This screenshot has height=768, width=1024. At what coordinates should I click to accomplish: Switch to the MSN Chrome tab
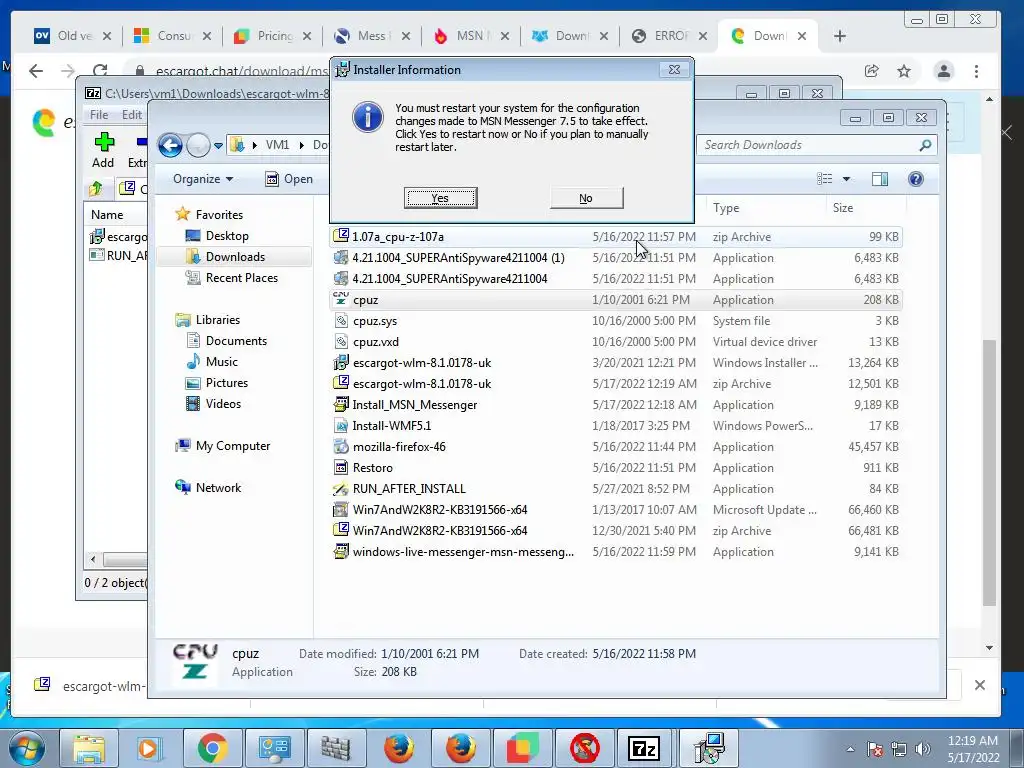pyautogui.click(x=471, y=36)
